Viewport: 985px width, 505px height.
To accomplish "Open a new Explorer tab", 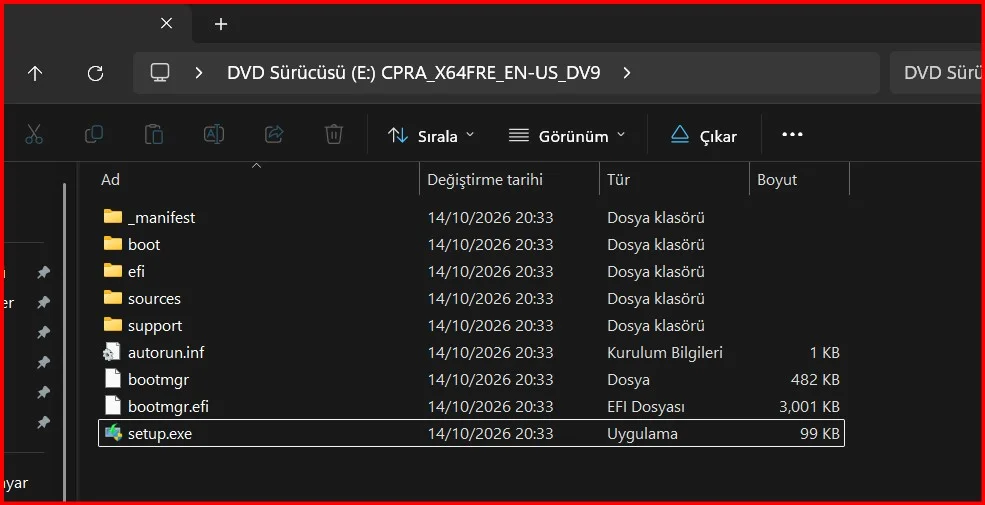I will point(220,24).
